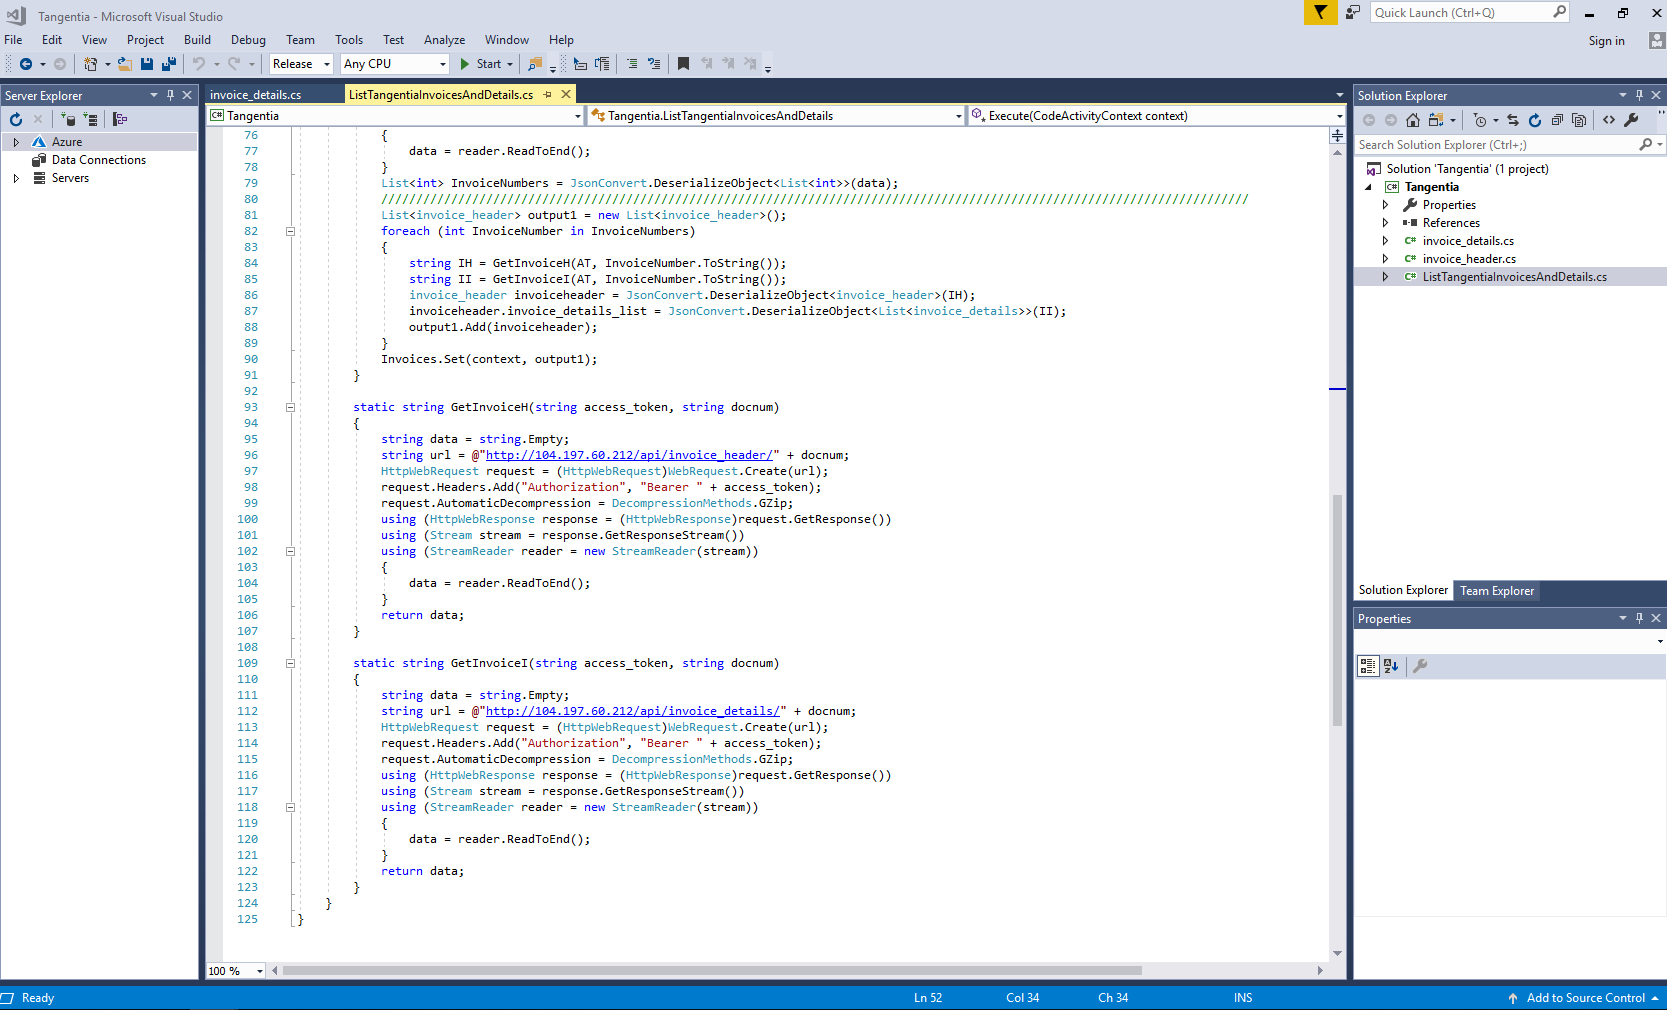Collapse the foreach block at line 82
1667x1010 pixels.
point(290,231)
